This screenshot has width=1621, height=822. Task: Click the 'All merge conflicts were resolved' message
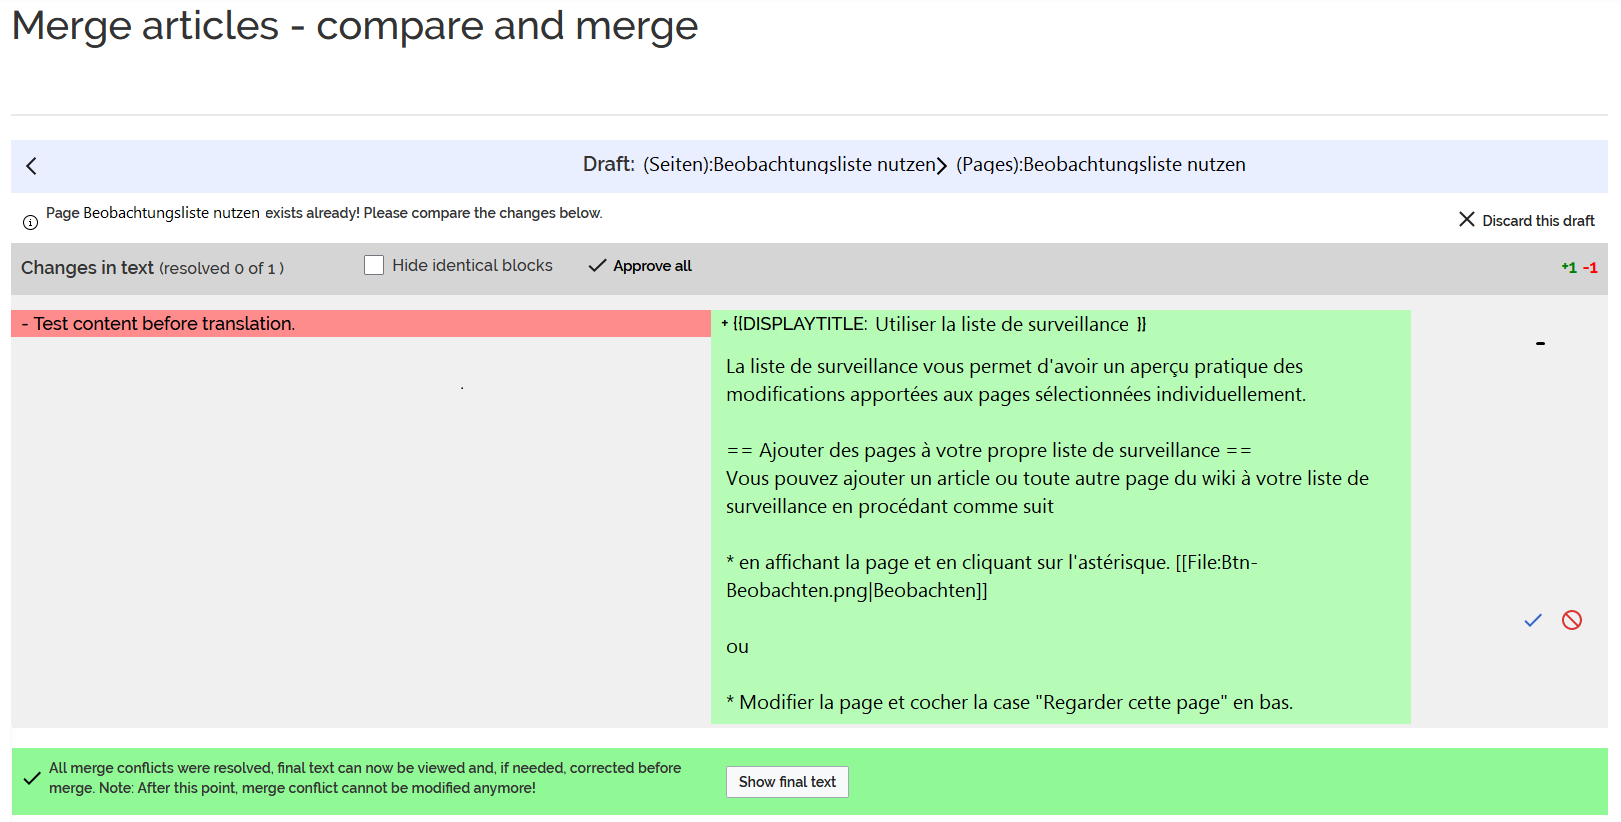pyautogui.click(x=365, y=778)
